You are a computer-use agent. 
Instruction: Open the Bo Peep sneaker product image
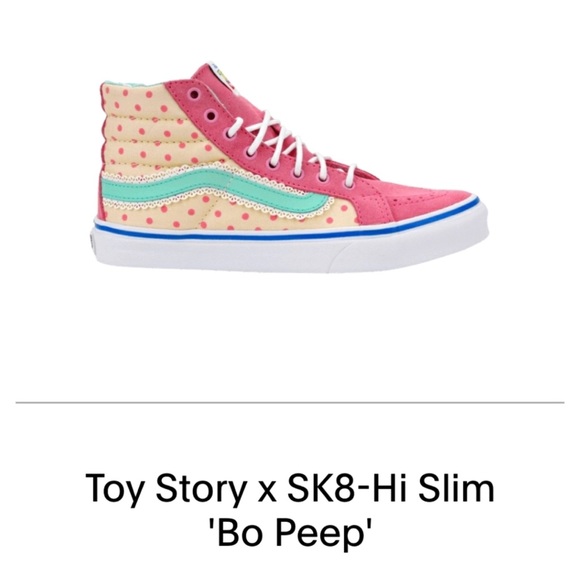tap(290, 166)
